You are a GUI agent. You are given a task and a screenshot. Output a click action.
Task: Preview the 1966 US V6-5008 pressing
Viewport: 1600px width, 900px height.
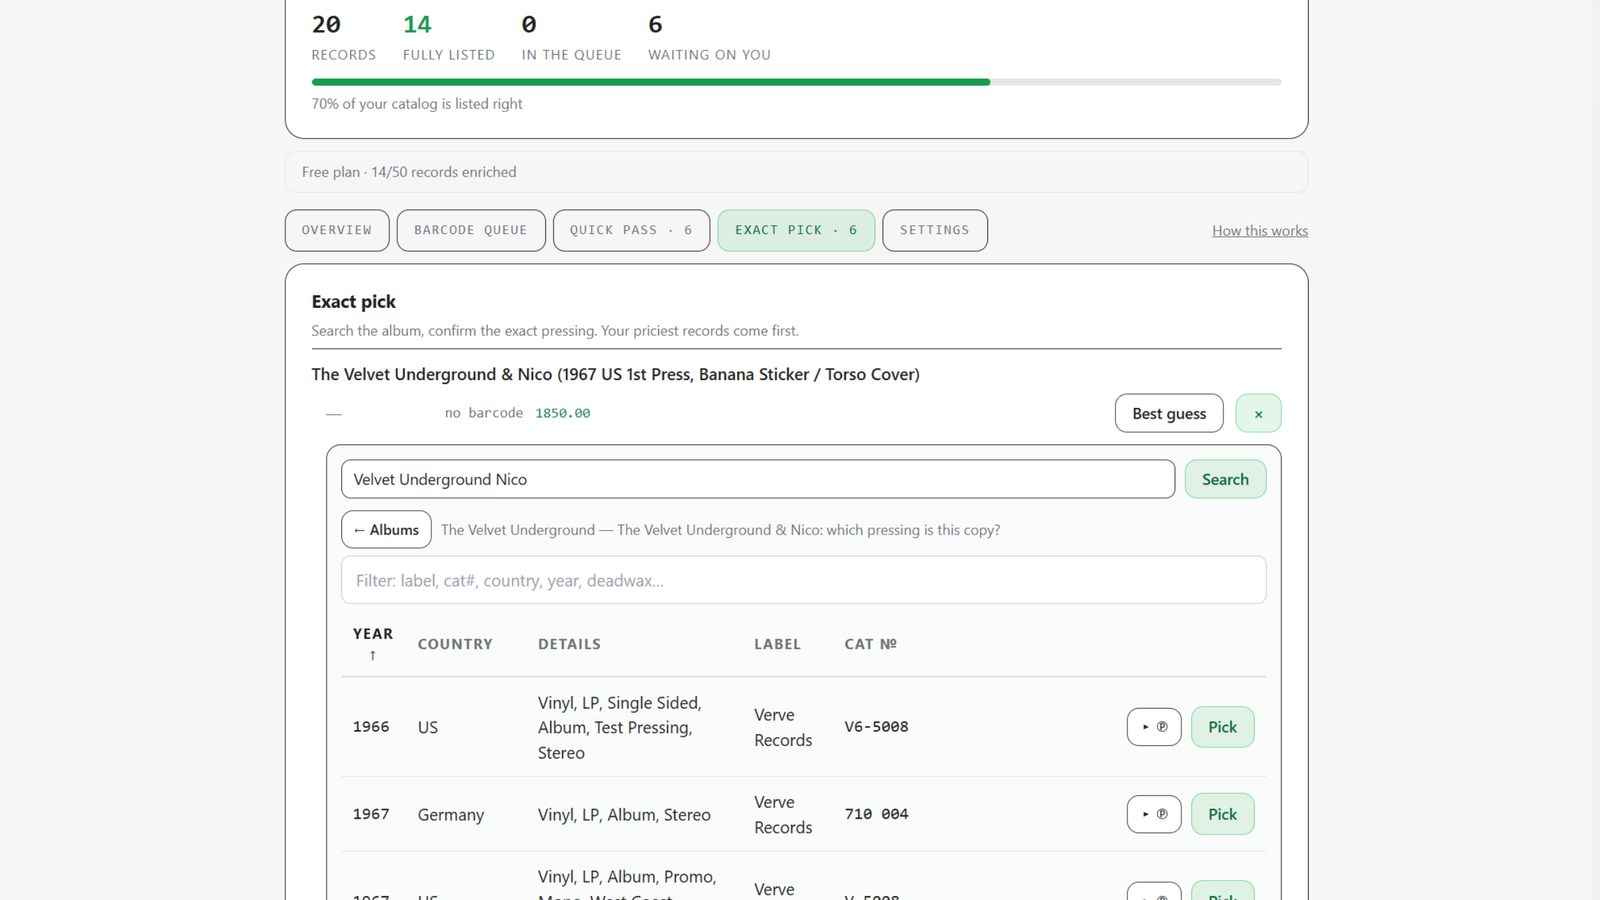pyautogui.click(x=1154, y=727)
